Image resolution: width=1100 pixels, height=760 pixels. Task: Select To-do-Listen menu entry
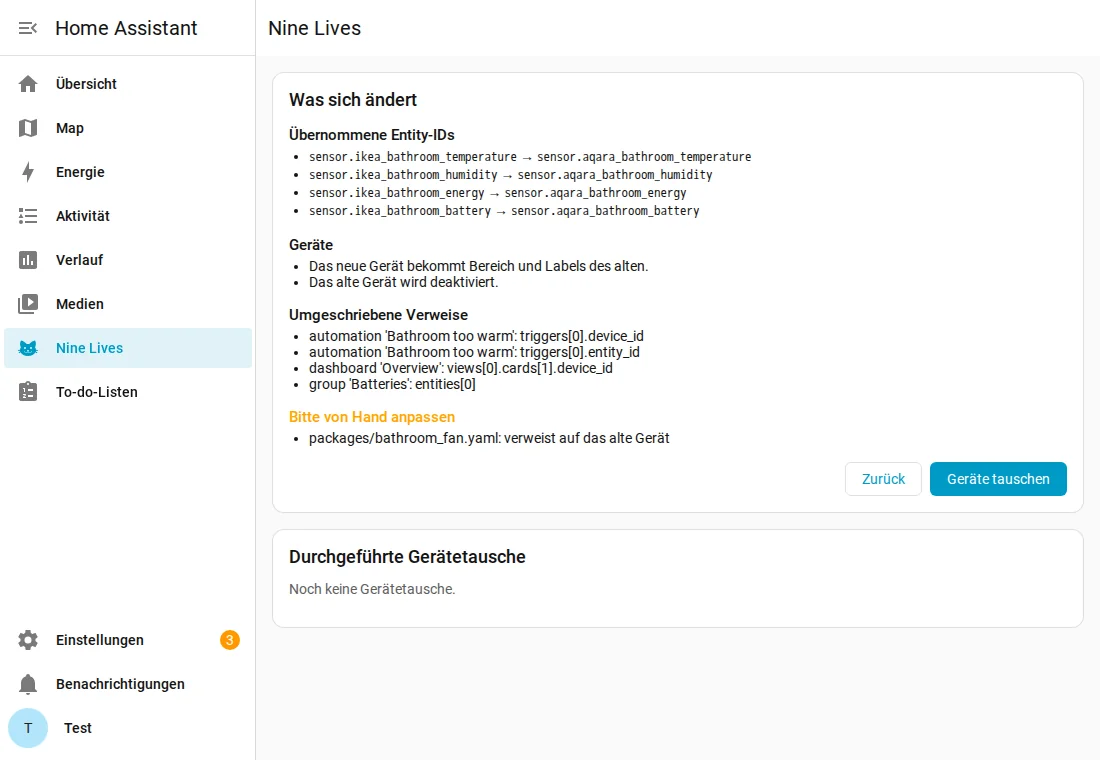tap(128, 392)
